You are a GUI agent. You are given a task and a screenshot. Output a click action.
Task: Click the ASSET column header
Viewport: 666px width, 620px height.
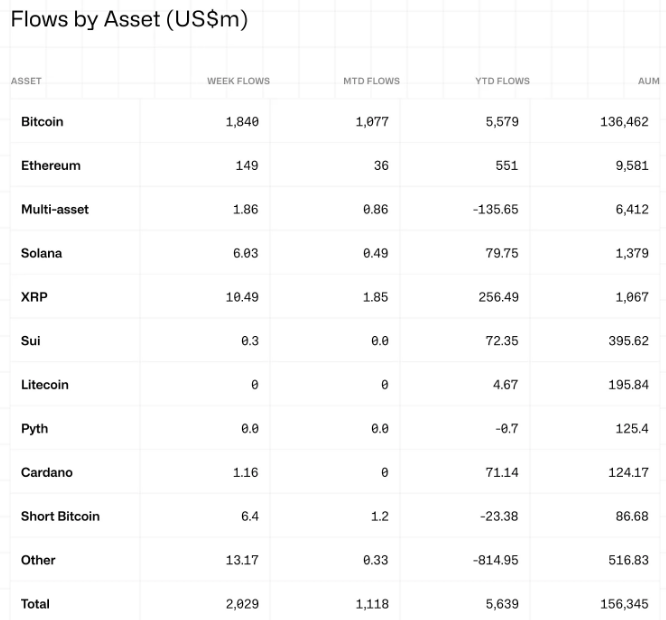[x=26, y=81]
